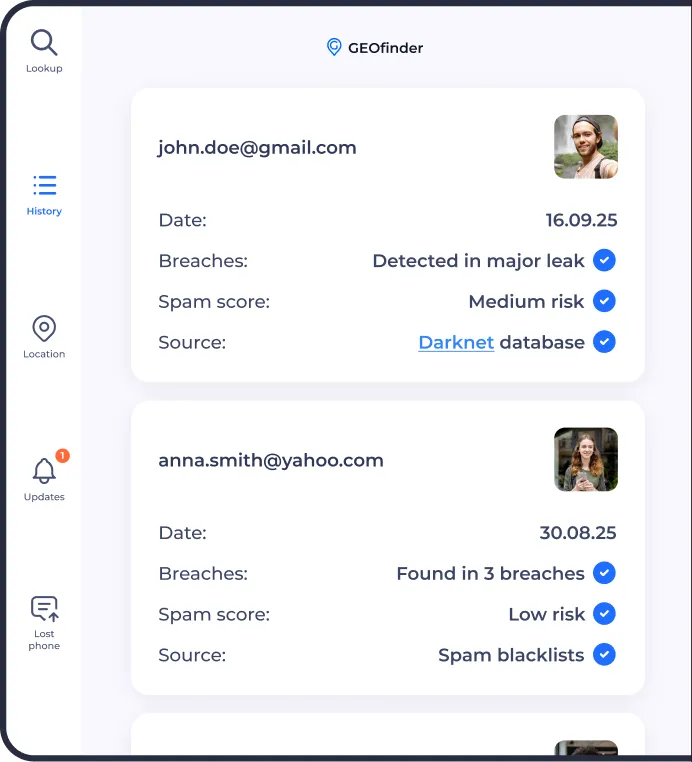This screenshot has height=762, width=692.
Task: Click check mark beside Medium risk
Action: click(x=604, y=301)
